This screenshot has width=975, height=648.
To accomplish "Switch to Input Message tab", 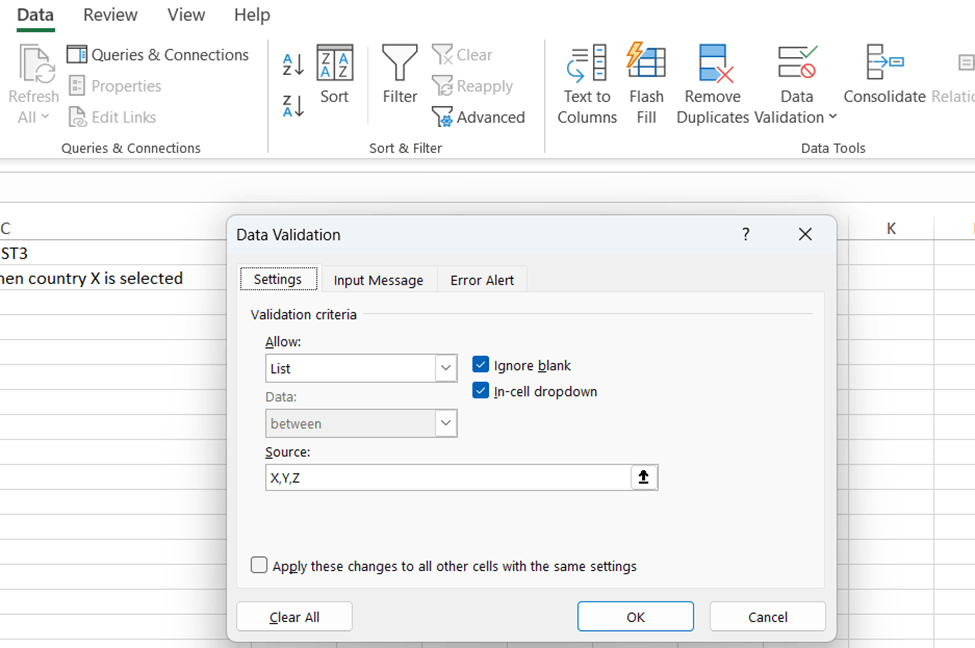I will pos(378,280).
